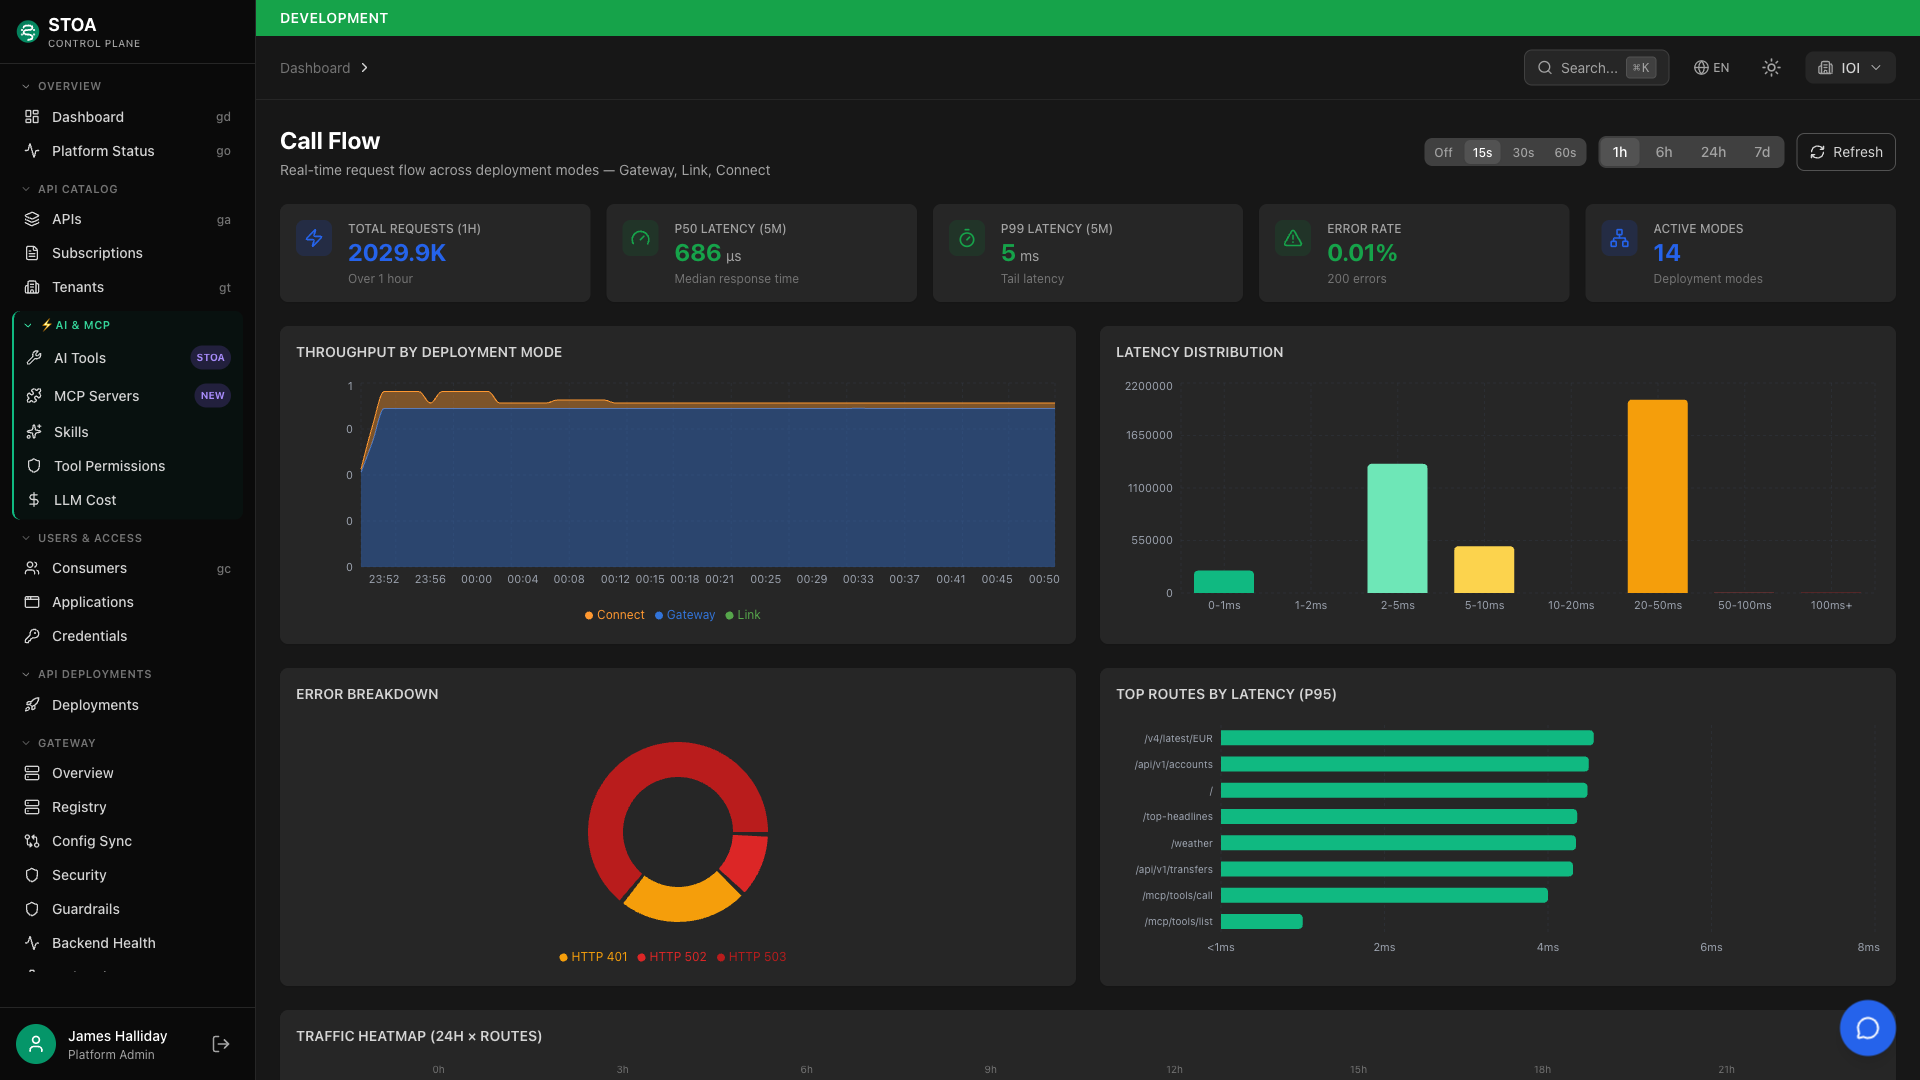The height and width of the screenshot is (1080, 1920).
Task: Open the IOI tenant dropdown
Action: click(x=1850, y=68)
